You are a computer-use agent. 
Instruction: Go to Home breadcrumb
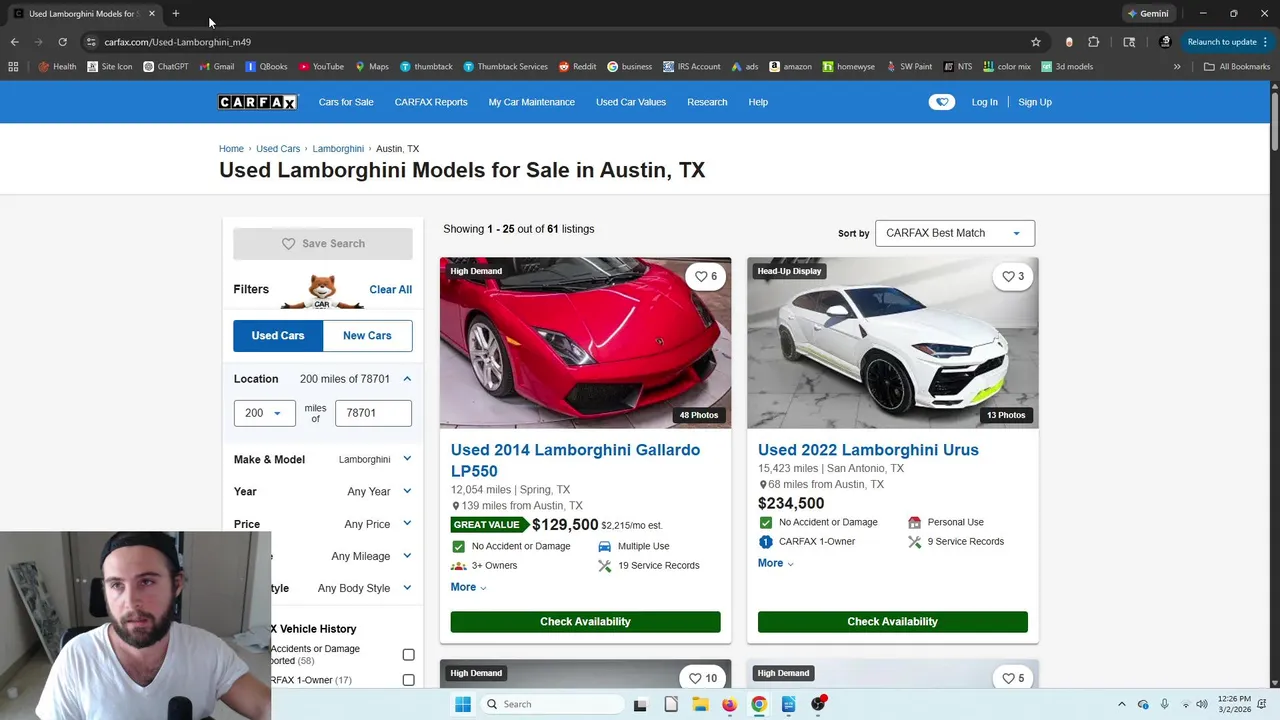click(231, 149)
